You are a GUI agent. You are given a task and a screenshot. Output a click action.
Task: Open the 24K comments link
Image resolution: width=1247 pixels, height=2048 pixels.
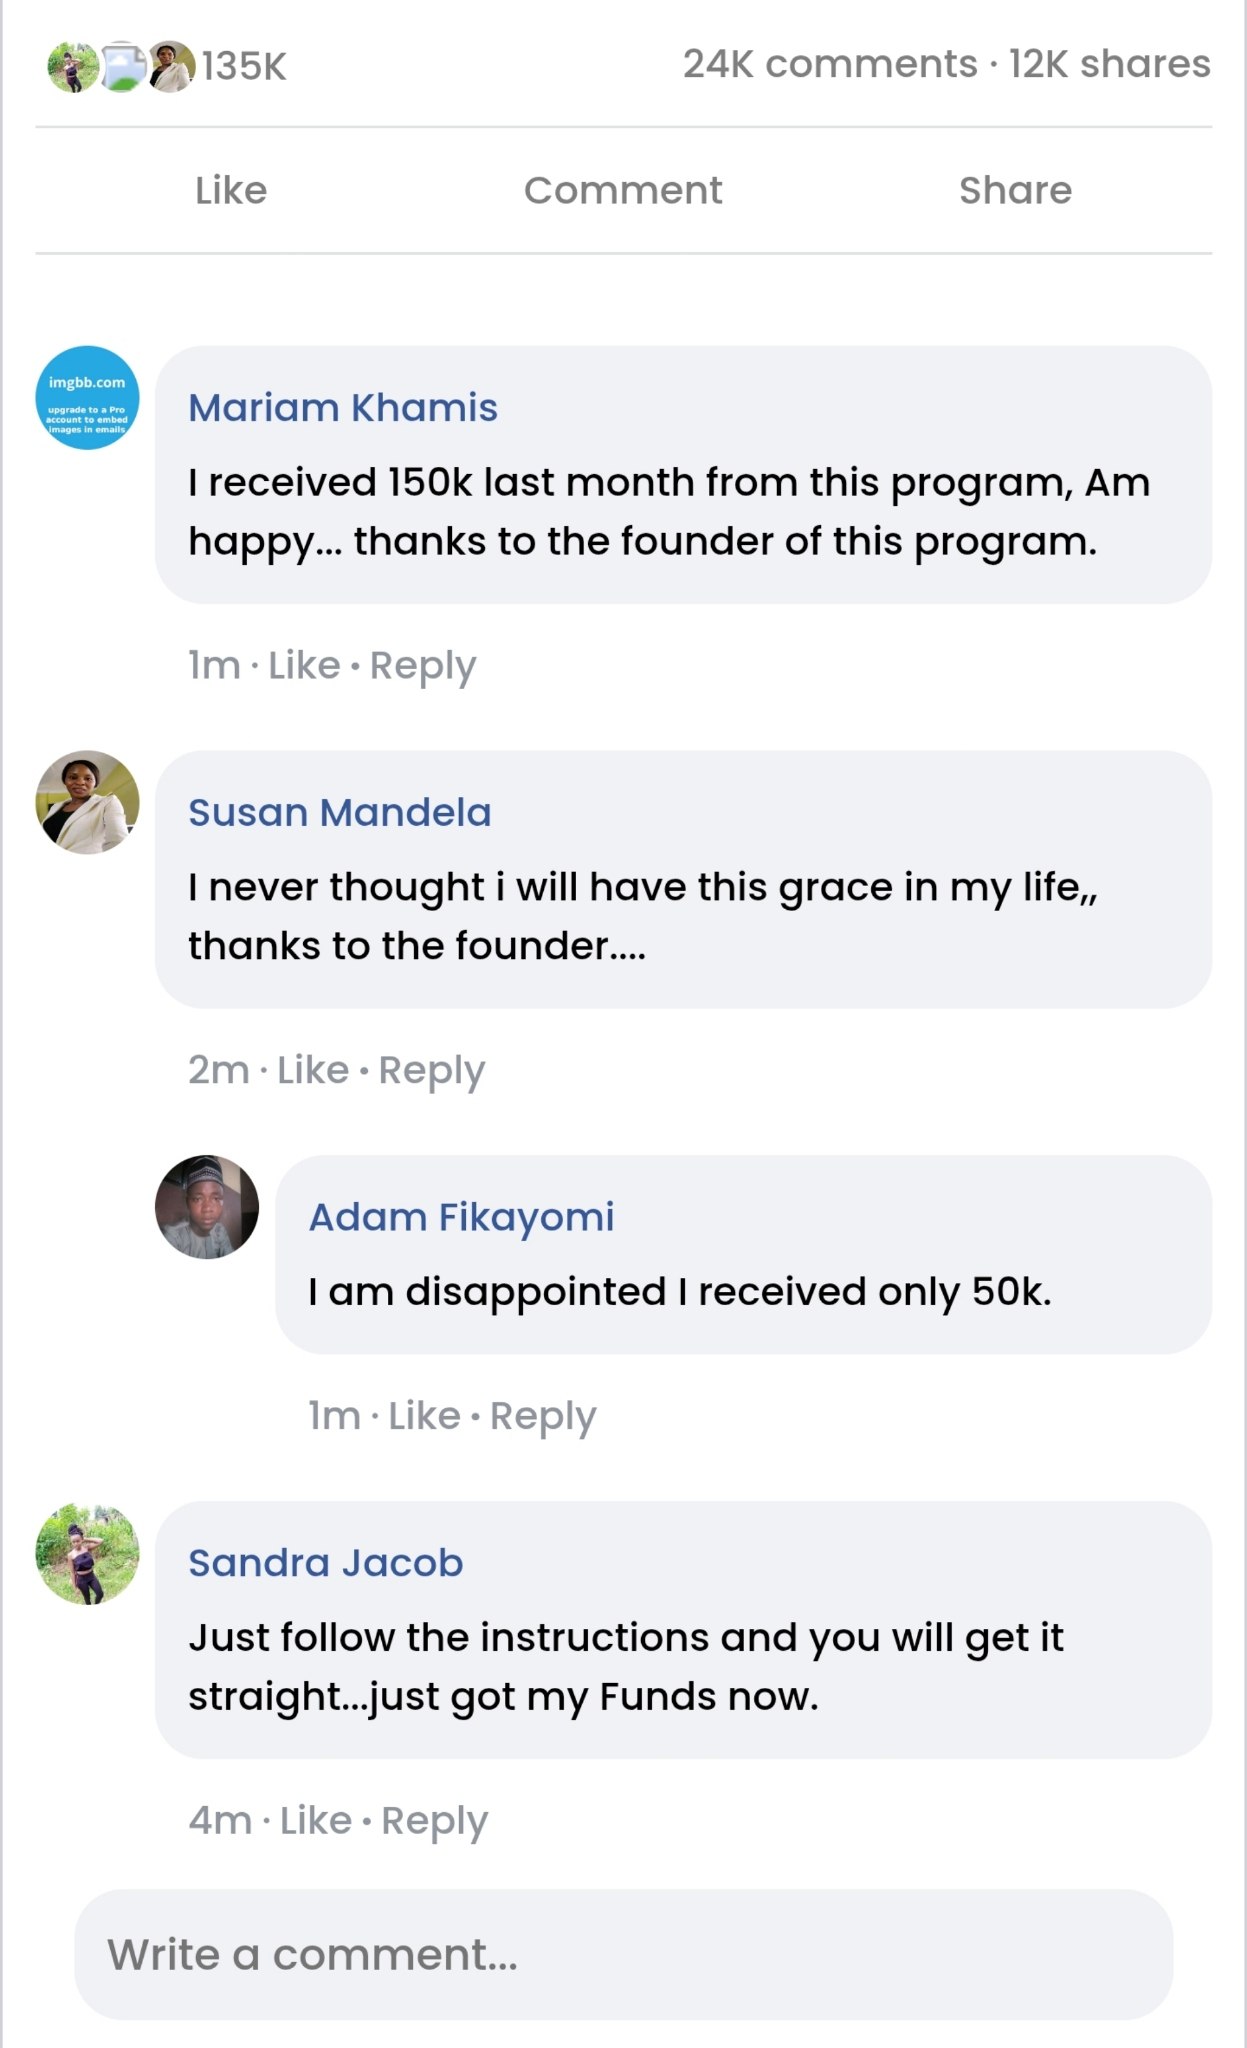click(x=830, y=64)
